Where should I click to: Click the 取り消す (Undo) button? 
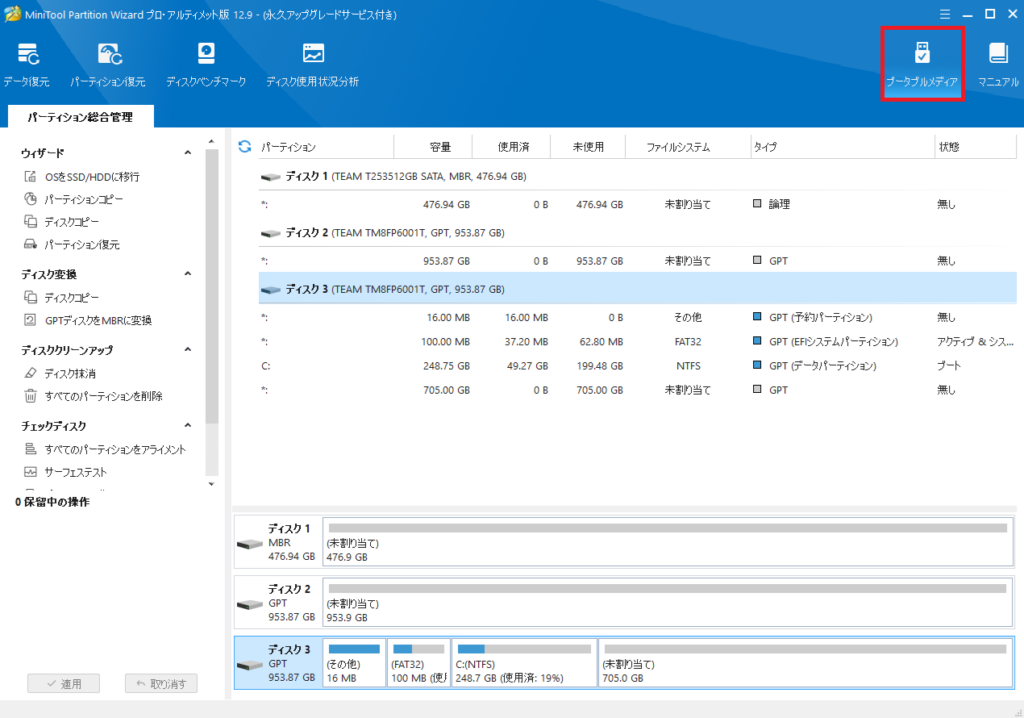[161, 683]
